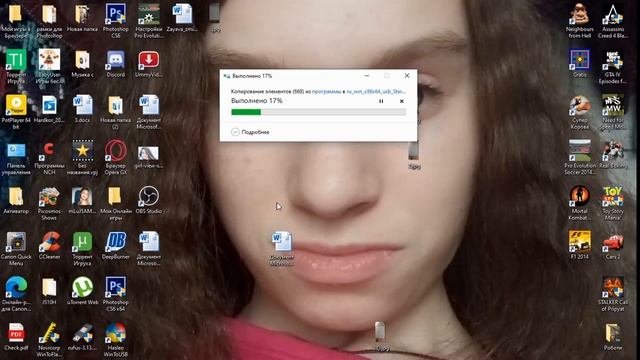Open PotPlayer 64 bit shortcut
Image resolution: width=640 pixels, height=360 pixels.
(16, 112)
